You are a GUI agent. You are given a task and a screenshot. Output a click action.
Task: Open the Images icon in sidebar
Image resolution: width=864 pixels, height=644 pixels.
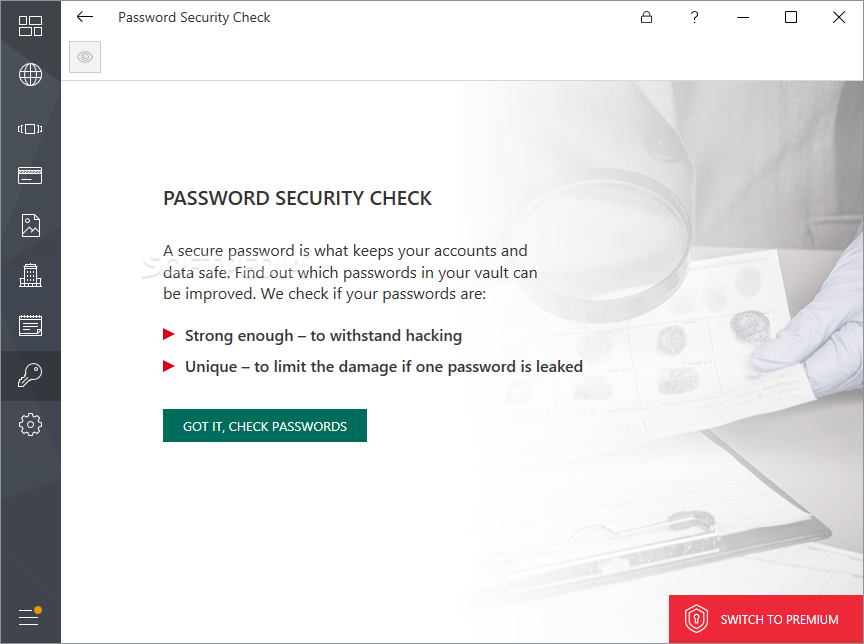pyautogui.click(x=30, y=225)
